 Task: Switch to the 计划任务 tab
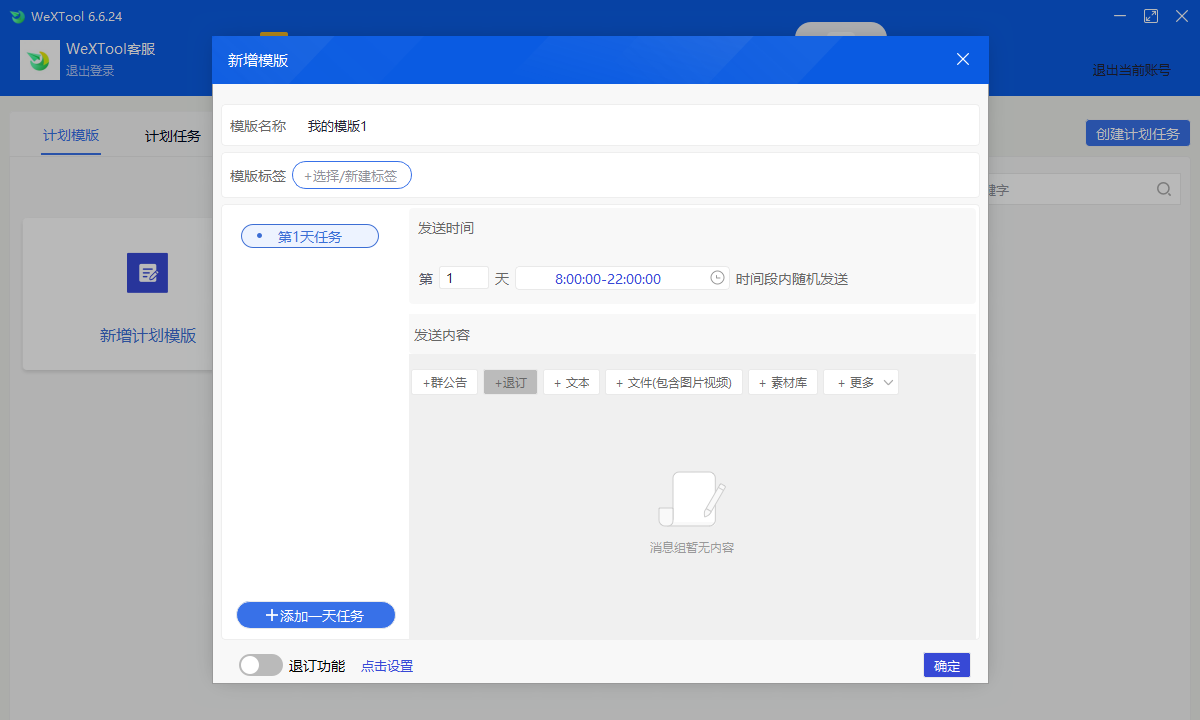pyautogui.click(x=173, y=136)
